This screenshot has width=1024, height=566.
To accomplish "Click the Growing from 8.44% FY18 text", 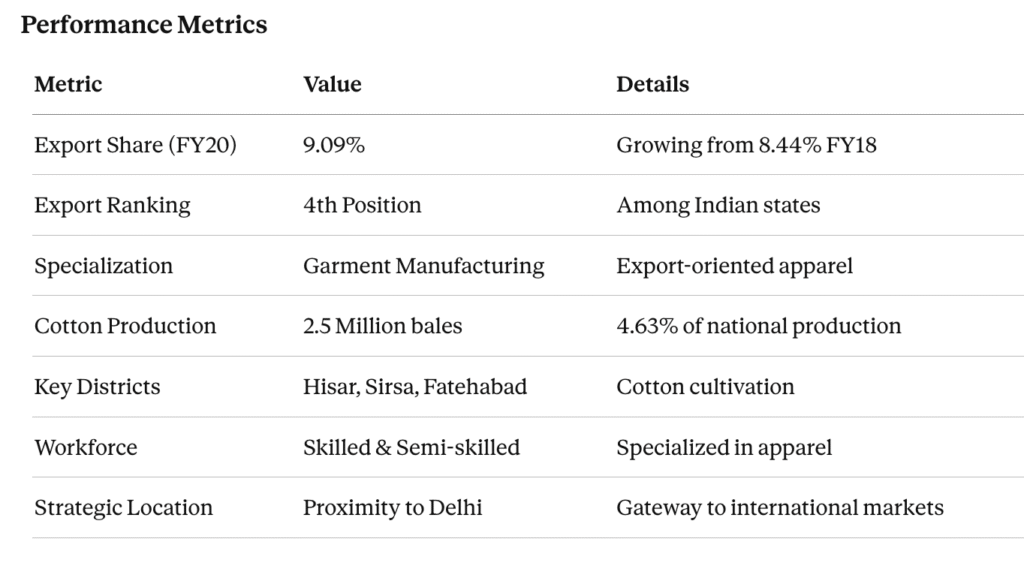I will pyautogui.click(x=746, y=145).
